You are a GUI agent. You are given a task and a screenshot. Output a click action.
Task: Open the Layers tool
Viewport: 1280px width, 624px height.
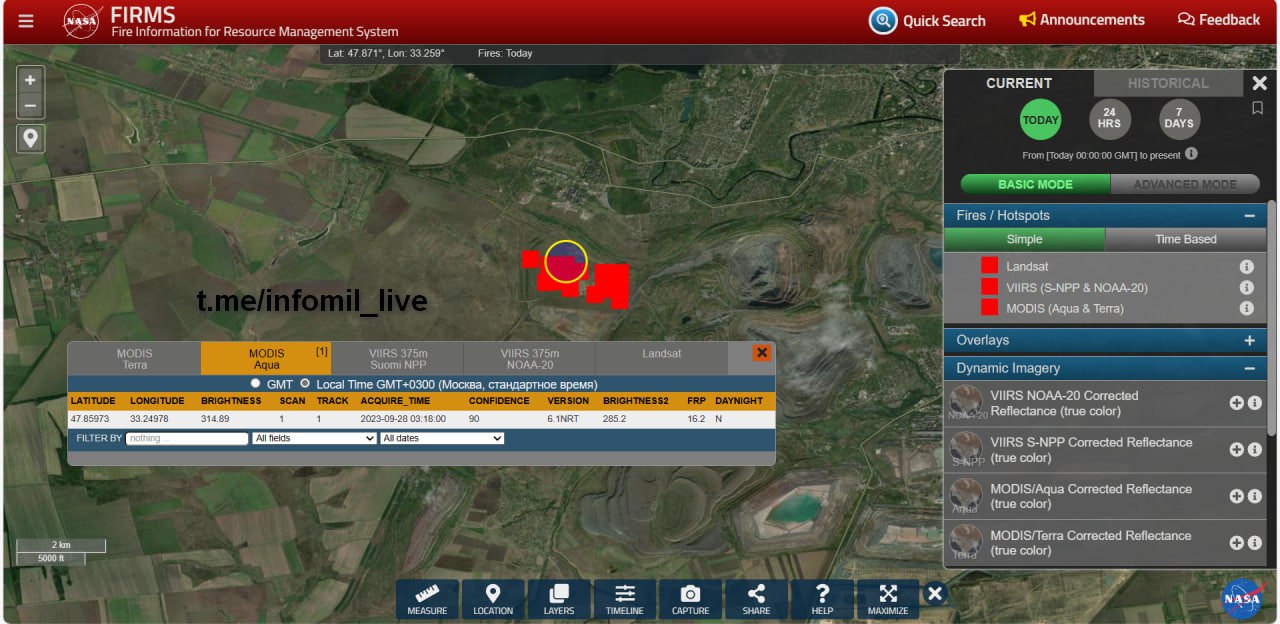click(559, 599)
